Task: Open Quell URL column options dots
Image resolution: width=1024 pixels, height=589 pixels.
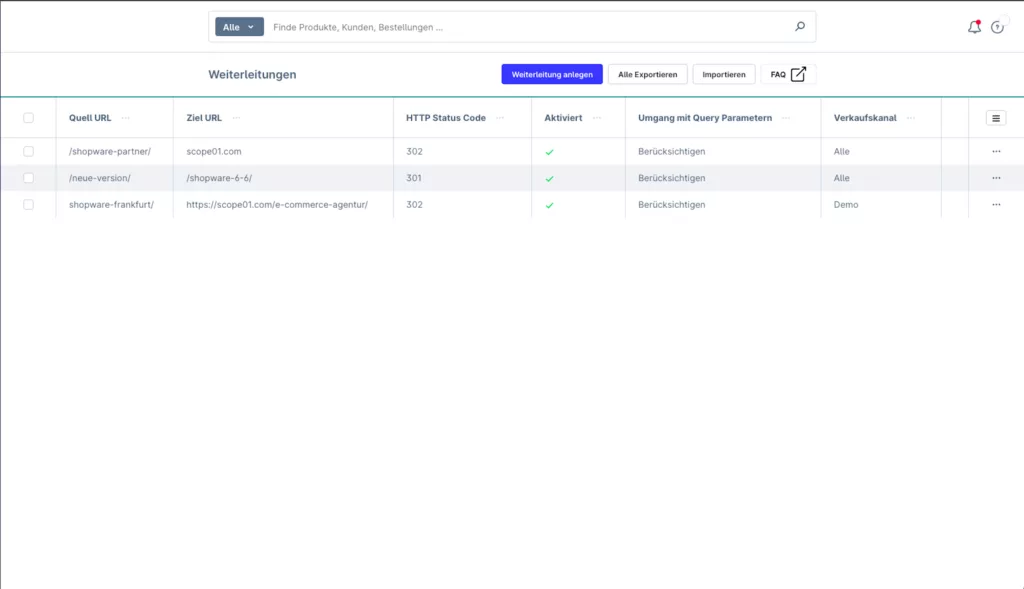Action: point(125,118)
